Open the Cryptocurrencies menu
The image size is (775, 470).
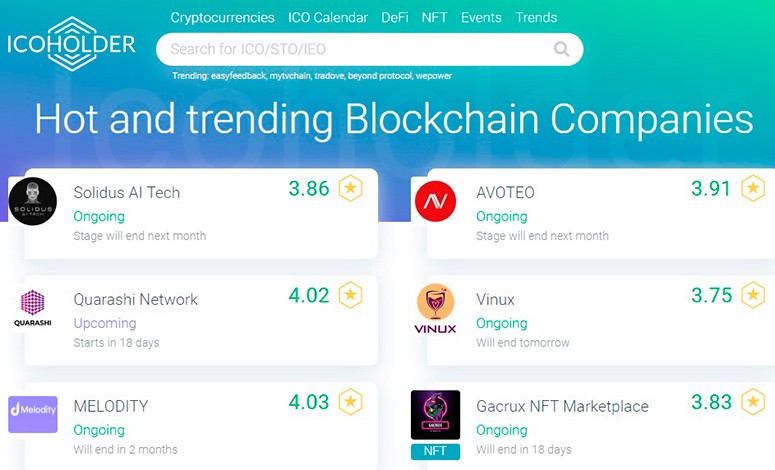tap(222, 17)
